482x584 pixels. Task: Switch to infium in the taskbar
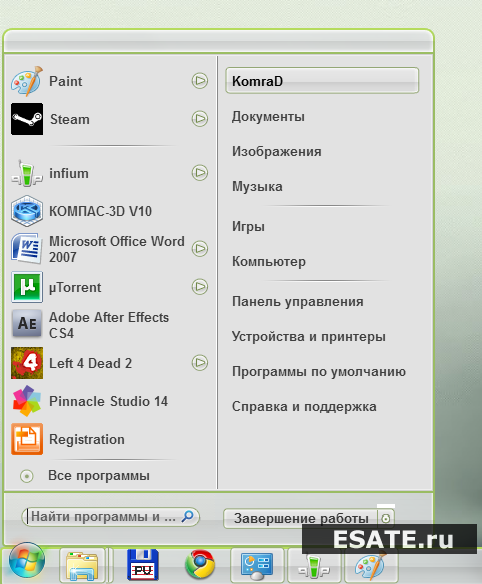pos(314,566)
